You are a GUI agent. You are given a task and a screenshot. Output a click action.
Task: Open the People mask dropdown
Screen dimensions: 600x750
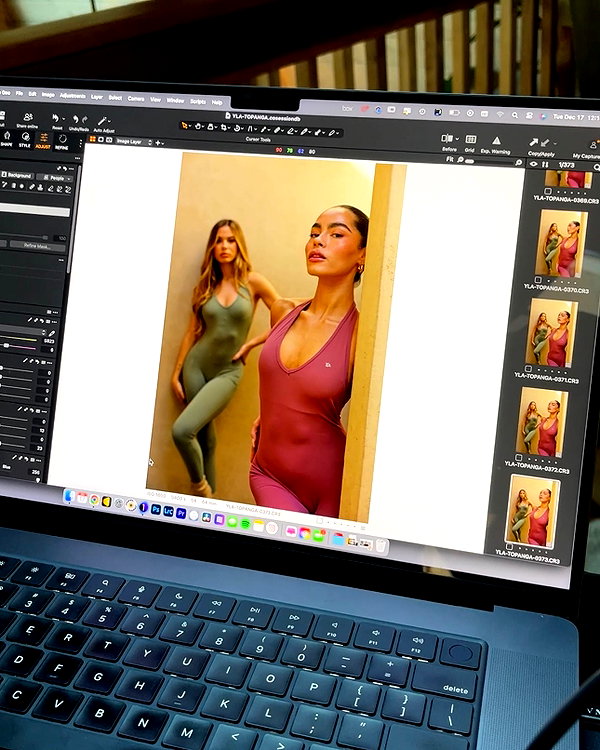tap(55, 177)
